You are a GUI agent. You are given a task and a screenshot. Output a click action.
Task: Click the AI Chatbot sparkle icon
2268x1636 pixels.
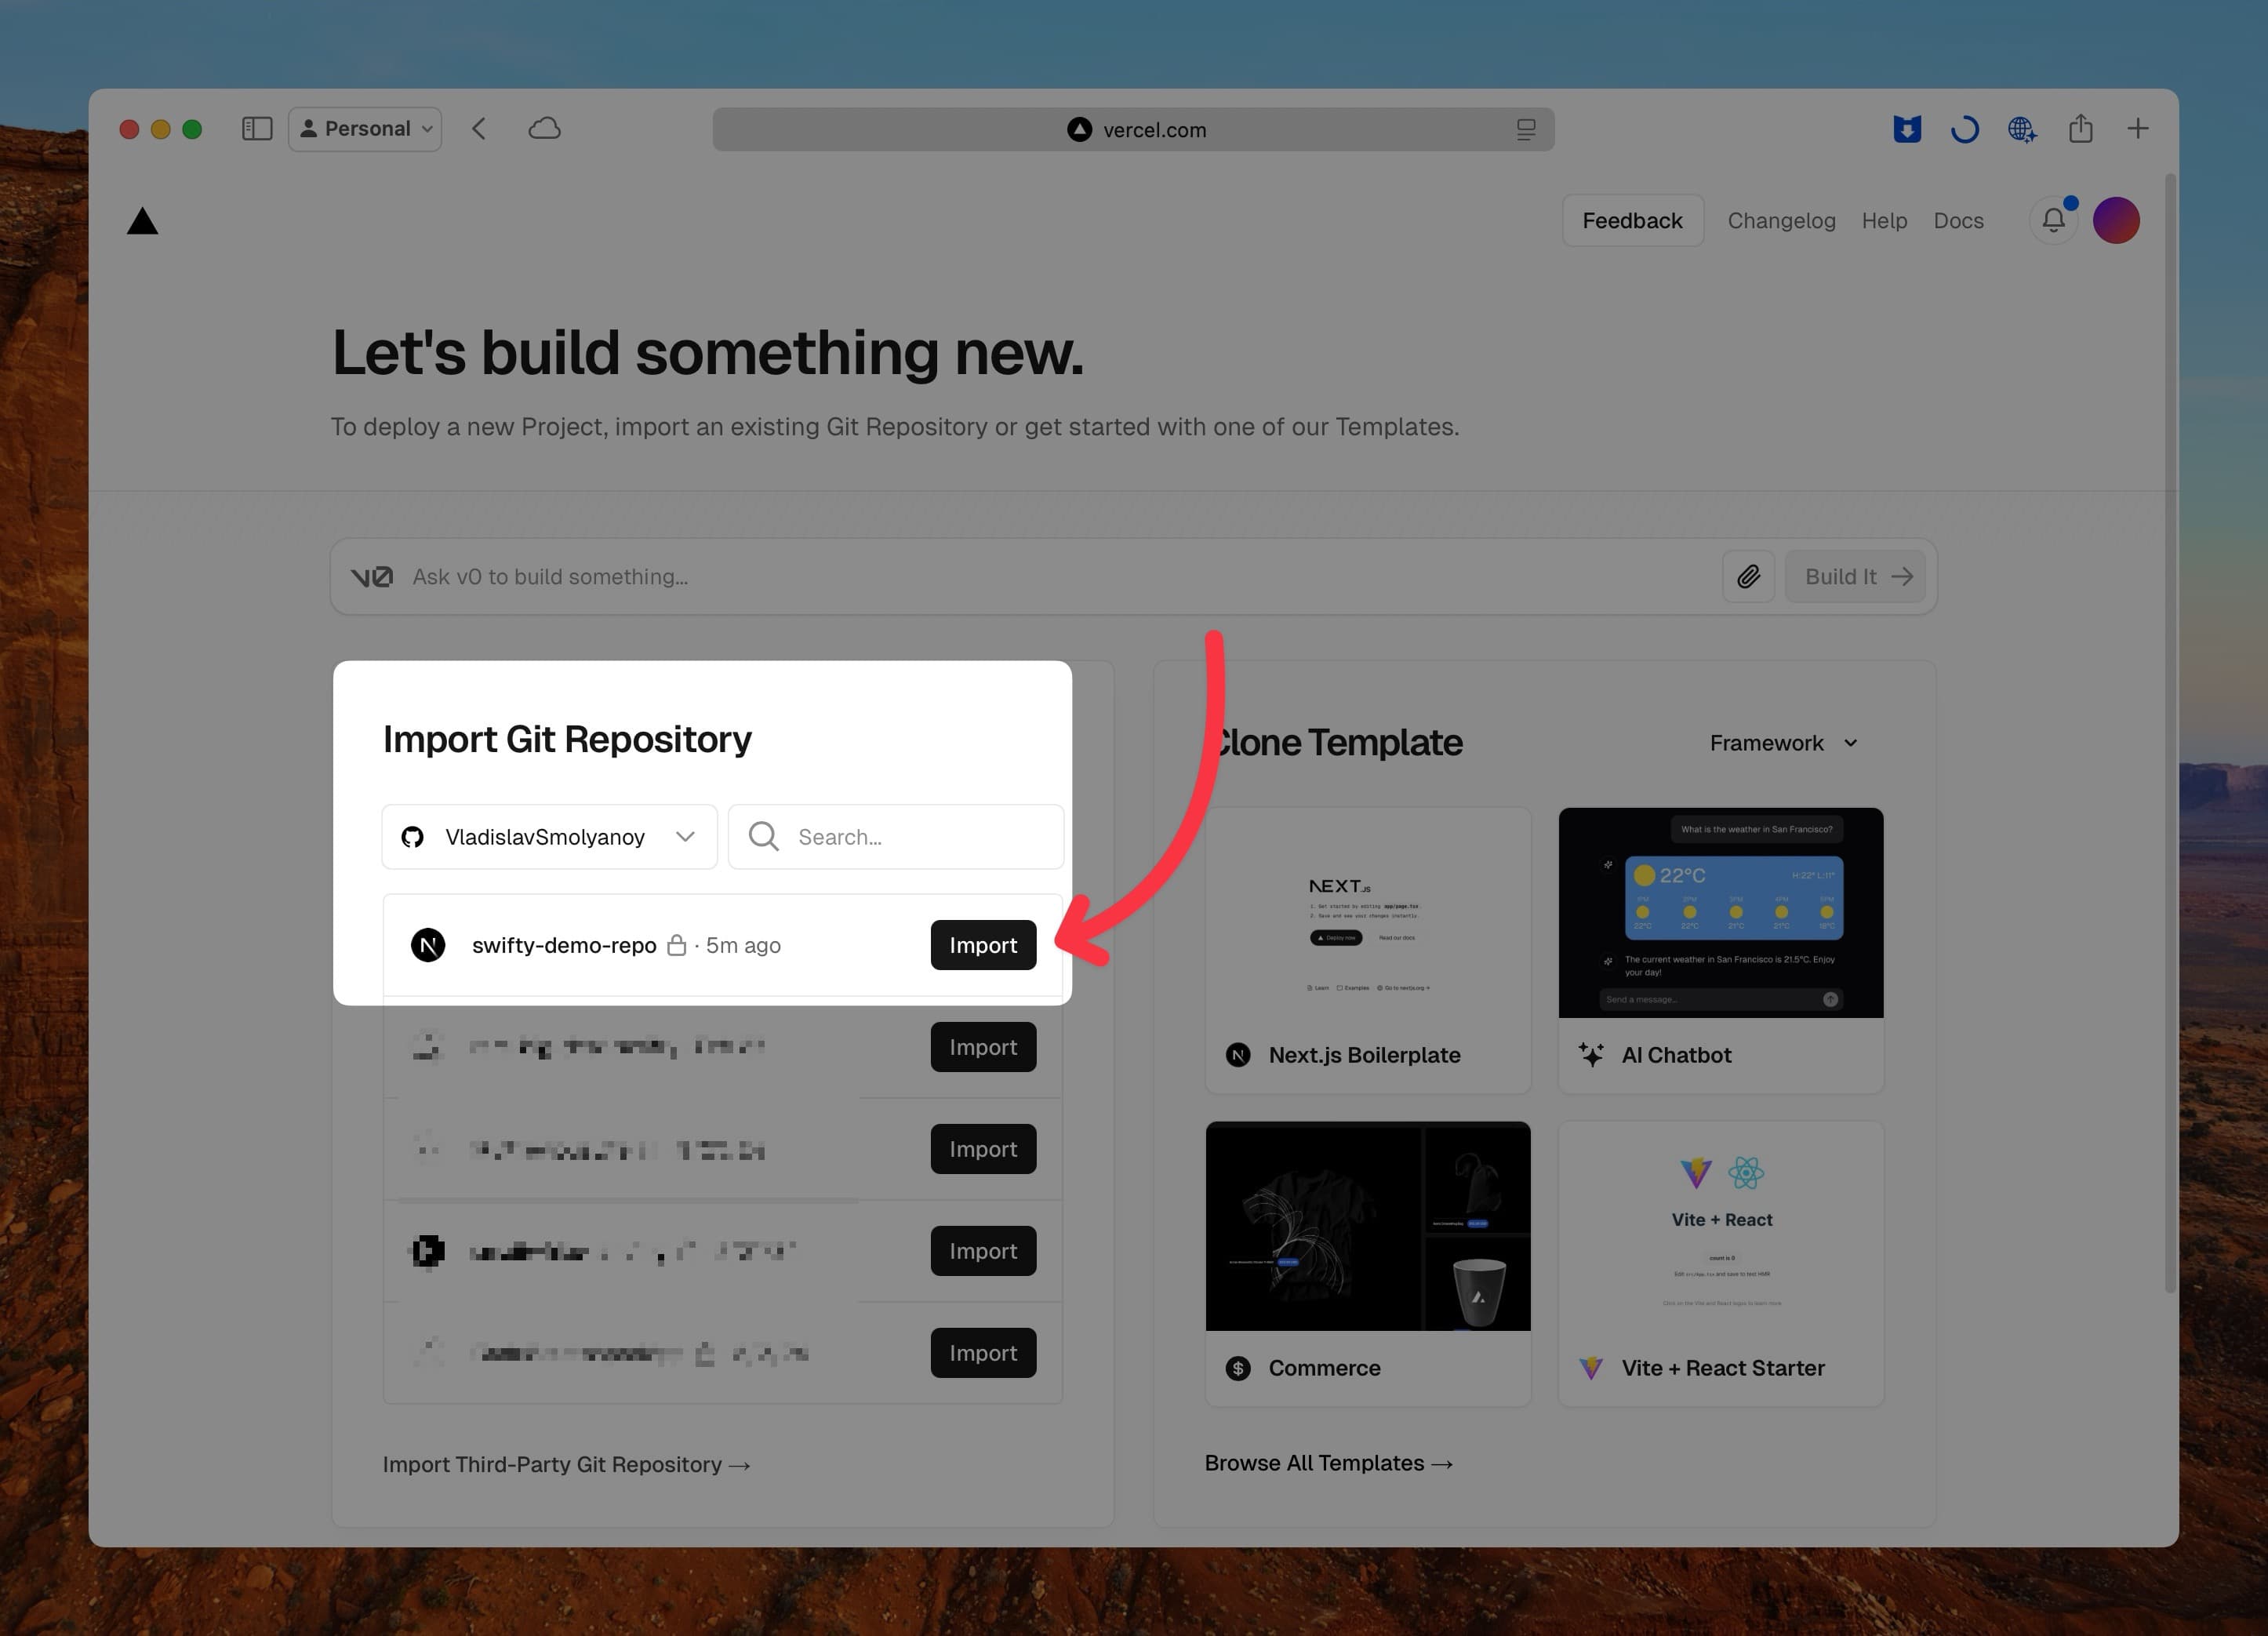tap(1591, 1055)
